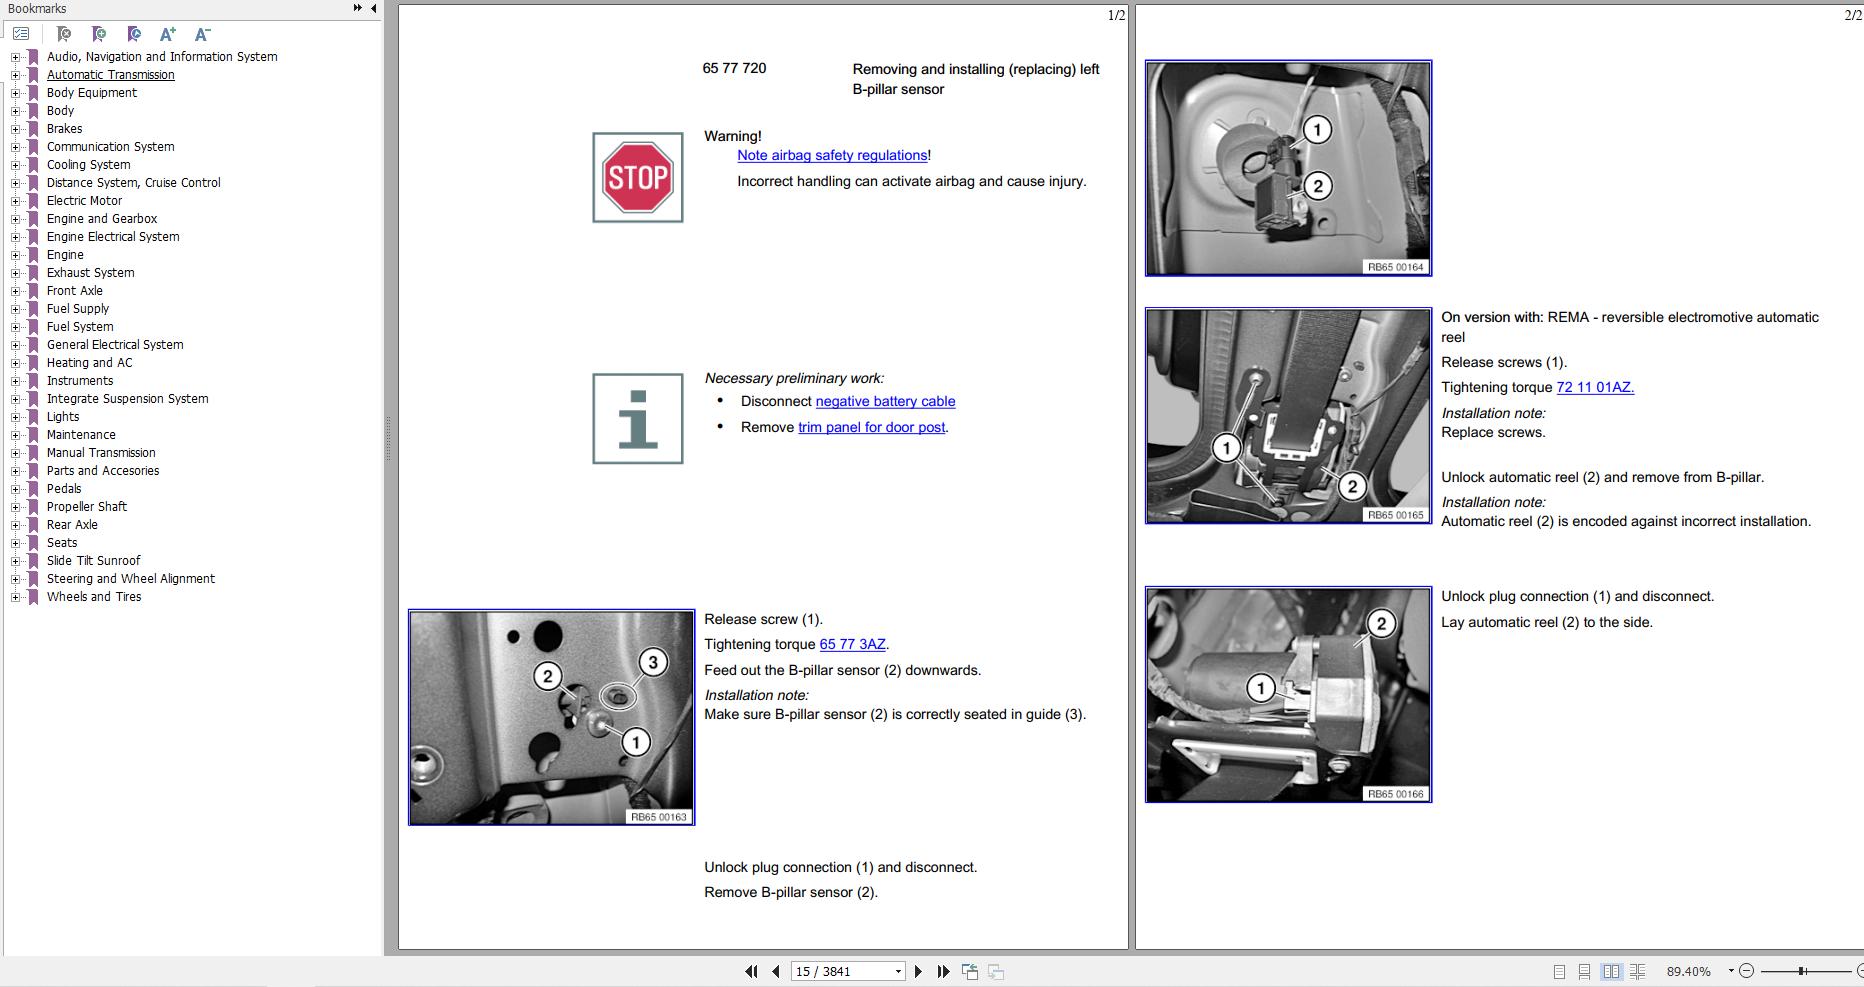The width and height of the screenshot is (1864, 987).
Task: Open the "trim panel for door post" link
Action: tap(871, 427)
